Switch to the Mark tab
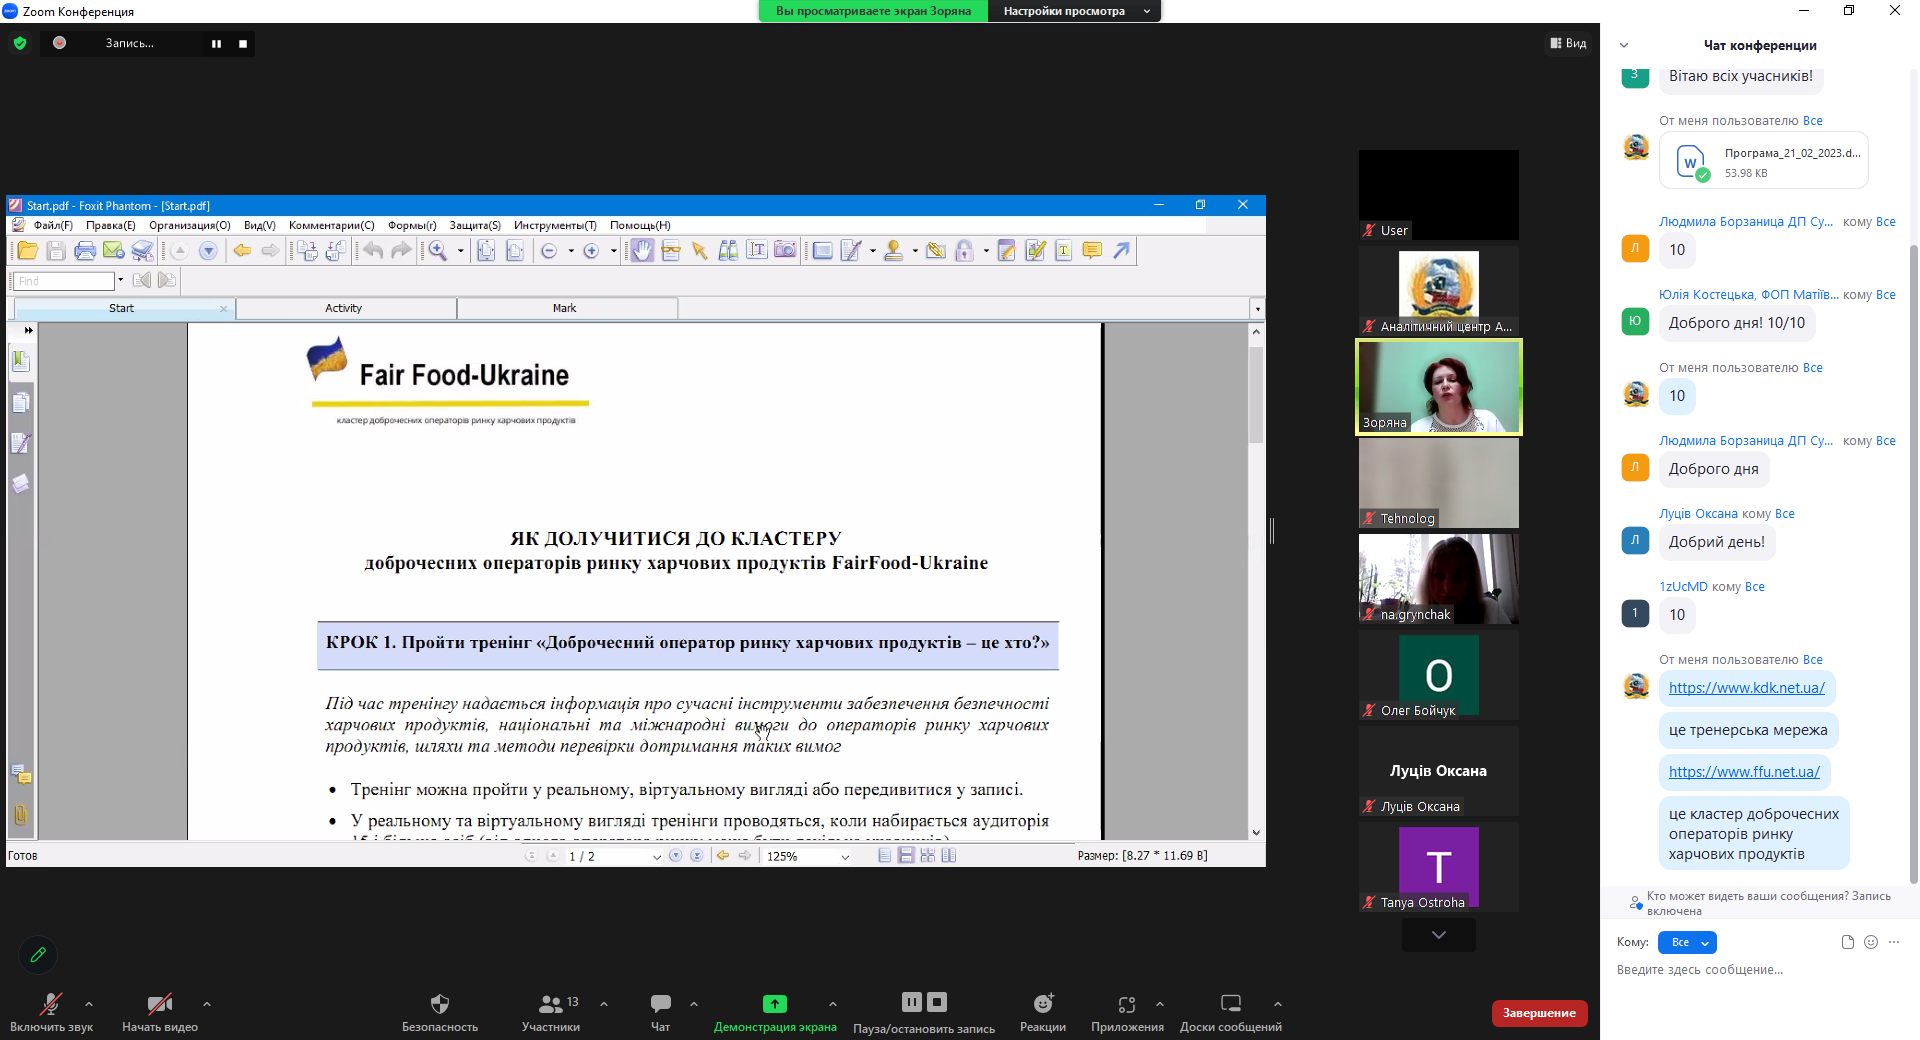 (x=565, y=308)
